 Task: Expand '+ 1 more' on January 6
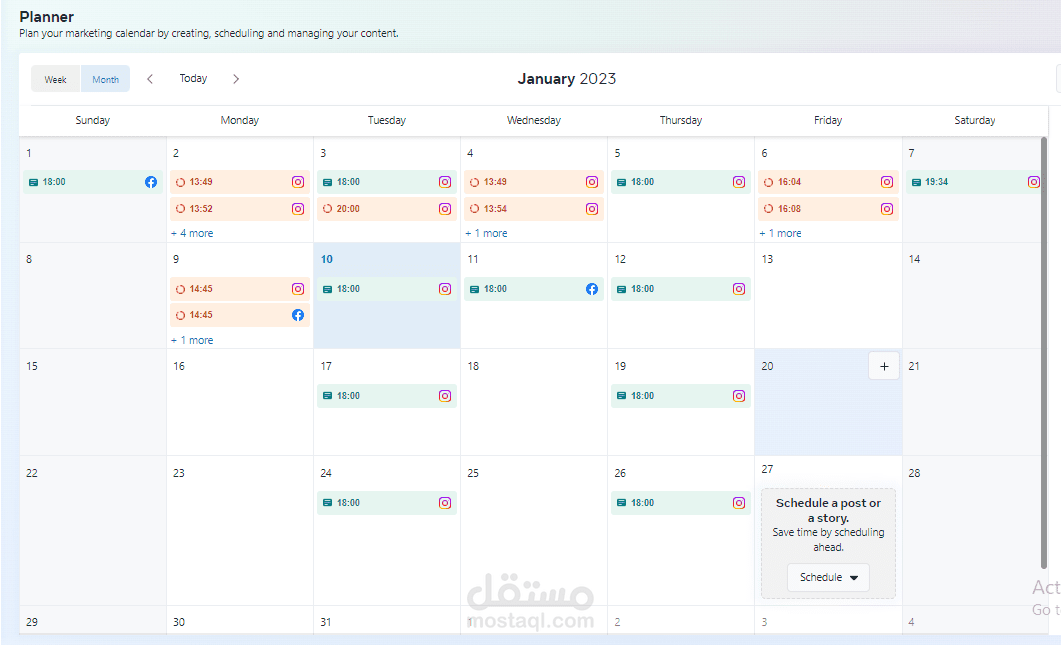point(780,233)
